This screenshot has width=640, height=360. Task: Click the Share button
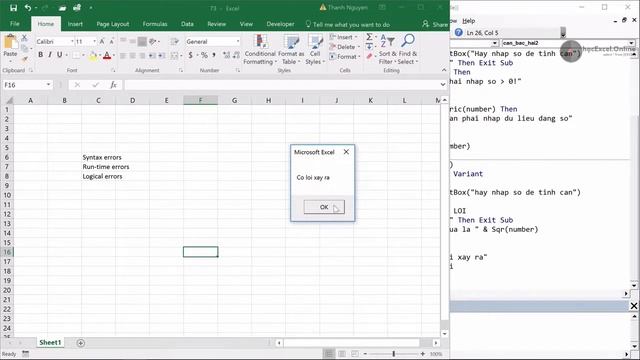(435, 24)
